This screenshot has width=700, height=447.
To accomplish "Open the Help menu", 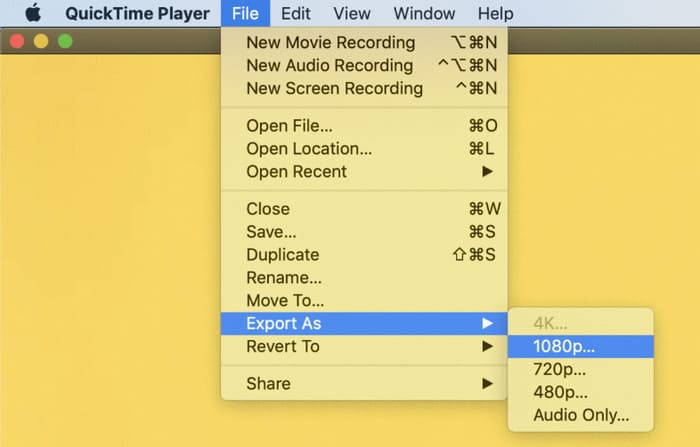I will coord(495,13).
